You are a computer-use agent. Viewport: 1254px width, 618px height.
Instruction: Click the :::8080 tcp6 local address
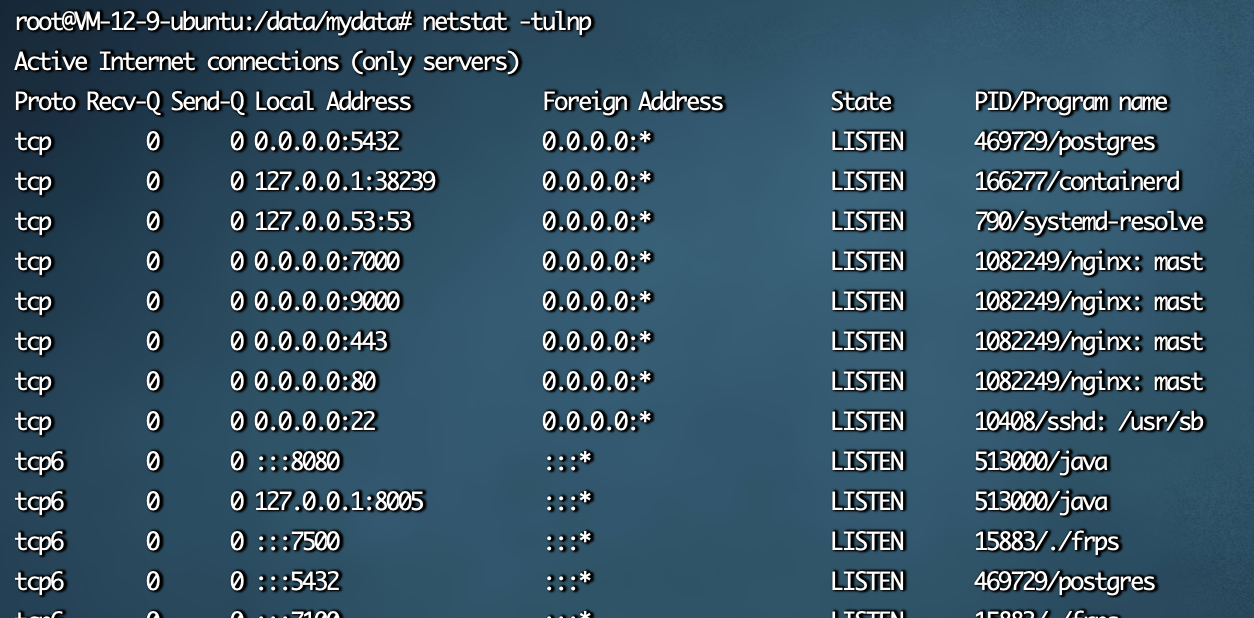297,461
